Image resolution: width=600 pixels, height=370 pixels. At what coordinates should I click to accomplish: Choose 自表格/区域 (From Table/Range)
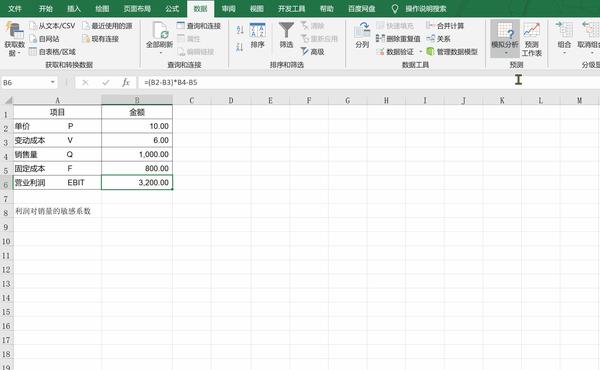click(x=52, y=52)
